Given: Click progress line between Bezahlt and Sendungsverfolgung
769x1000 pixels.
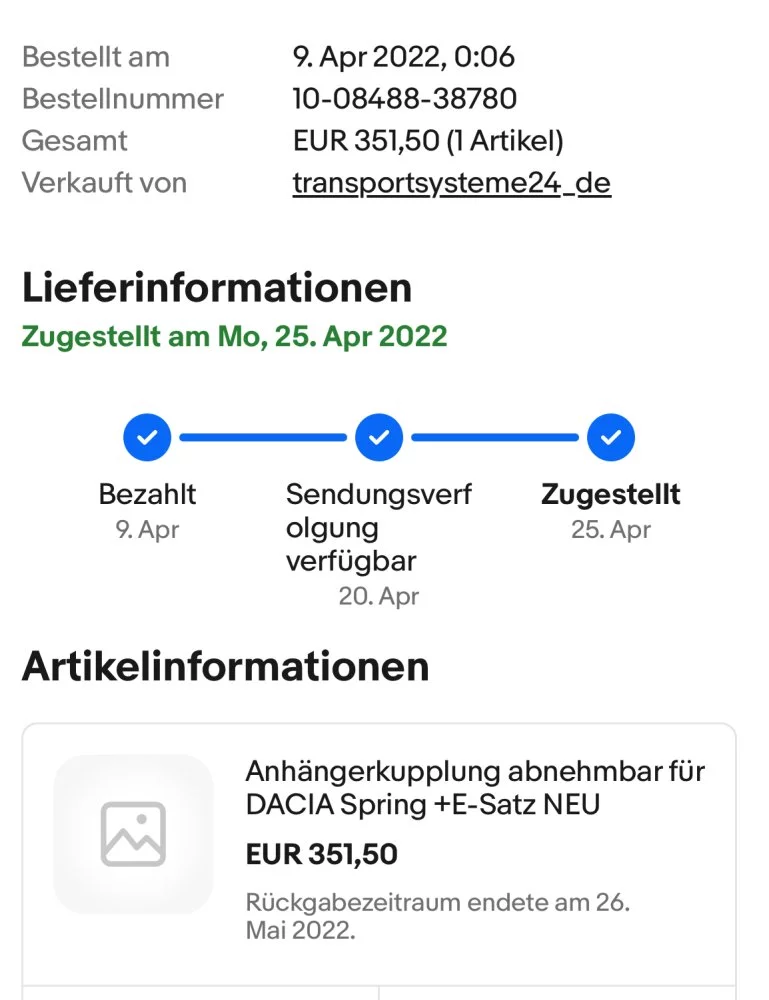Looking at the screenshot, I should [x=263, y=437].
